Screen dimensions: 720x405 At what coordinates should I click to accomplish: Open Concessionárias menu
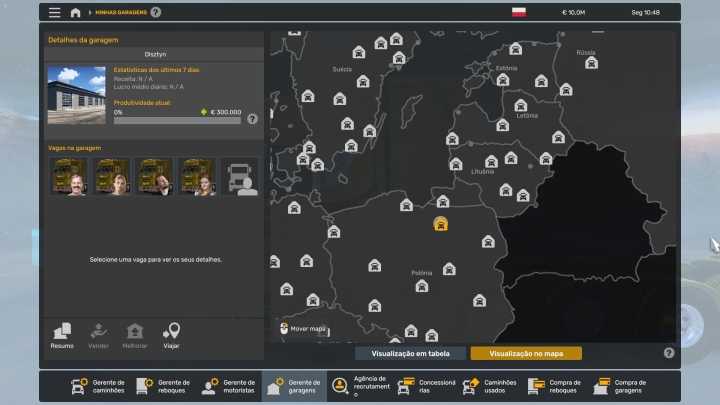point(426,386)
